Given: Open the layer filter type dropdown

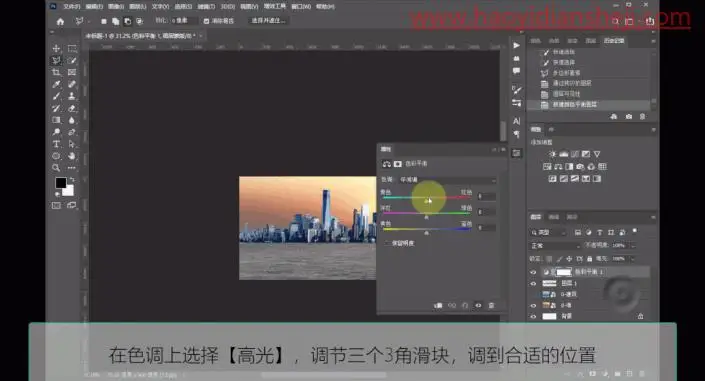Looking at the screenshot, I should point(549,233).
